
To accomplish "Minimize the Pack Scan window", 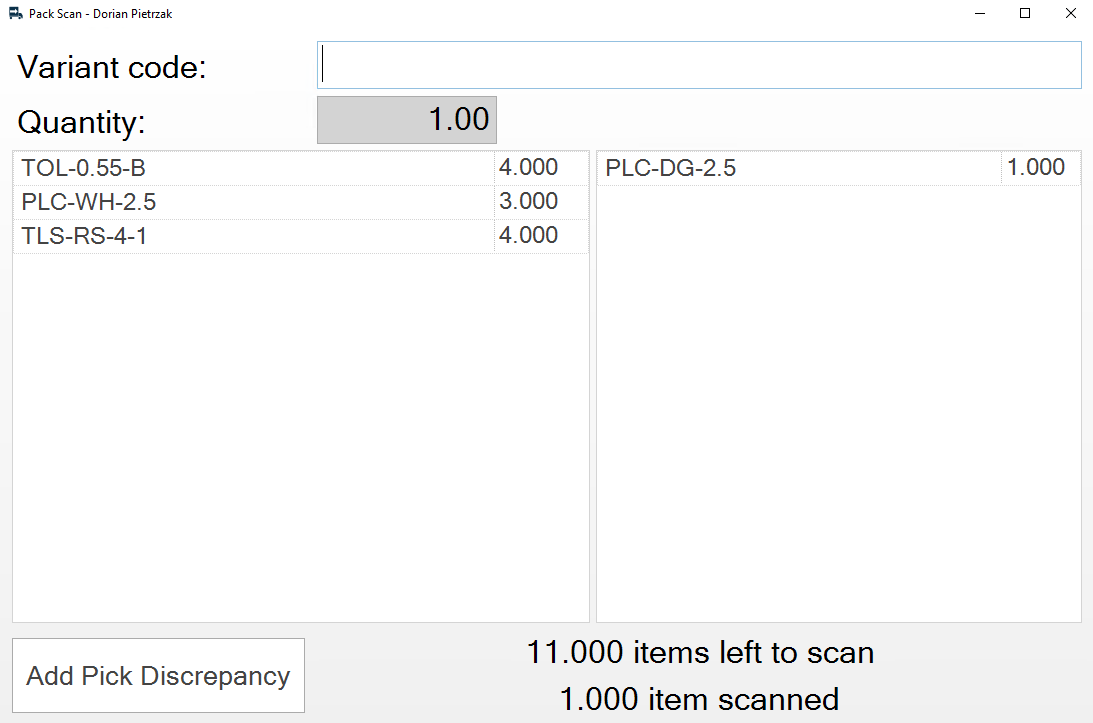I will coord(980,13).
